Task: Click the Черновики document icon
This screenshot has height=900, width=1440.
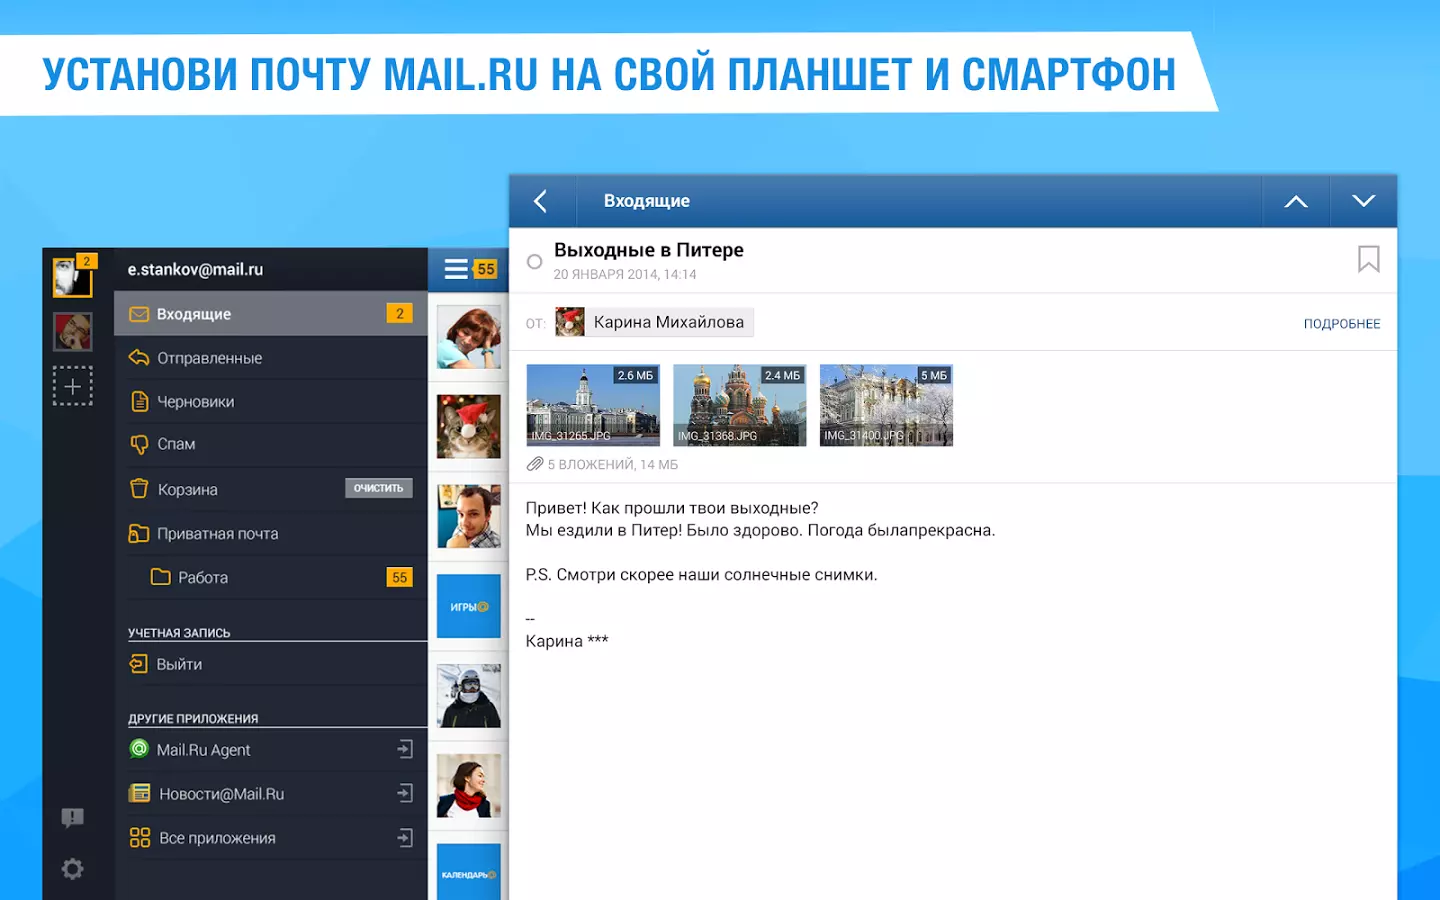Action: (140, 402)
